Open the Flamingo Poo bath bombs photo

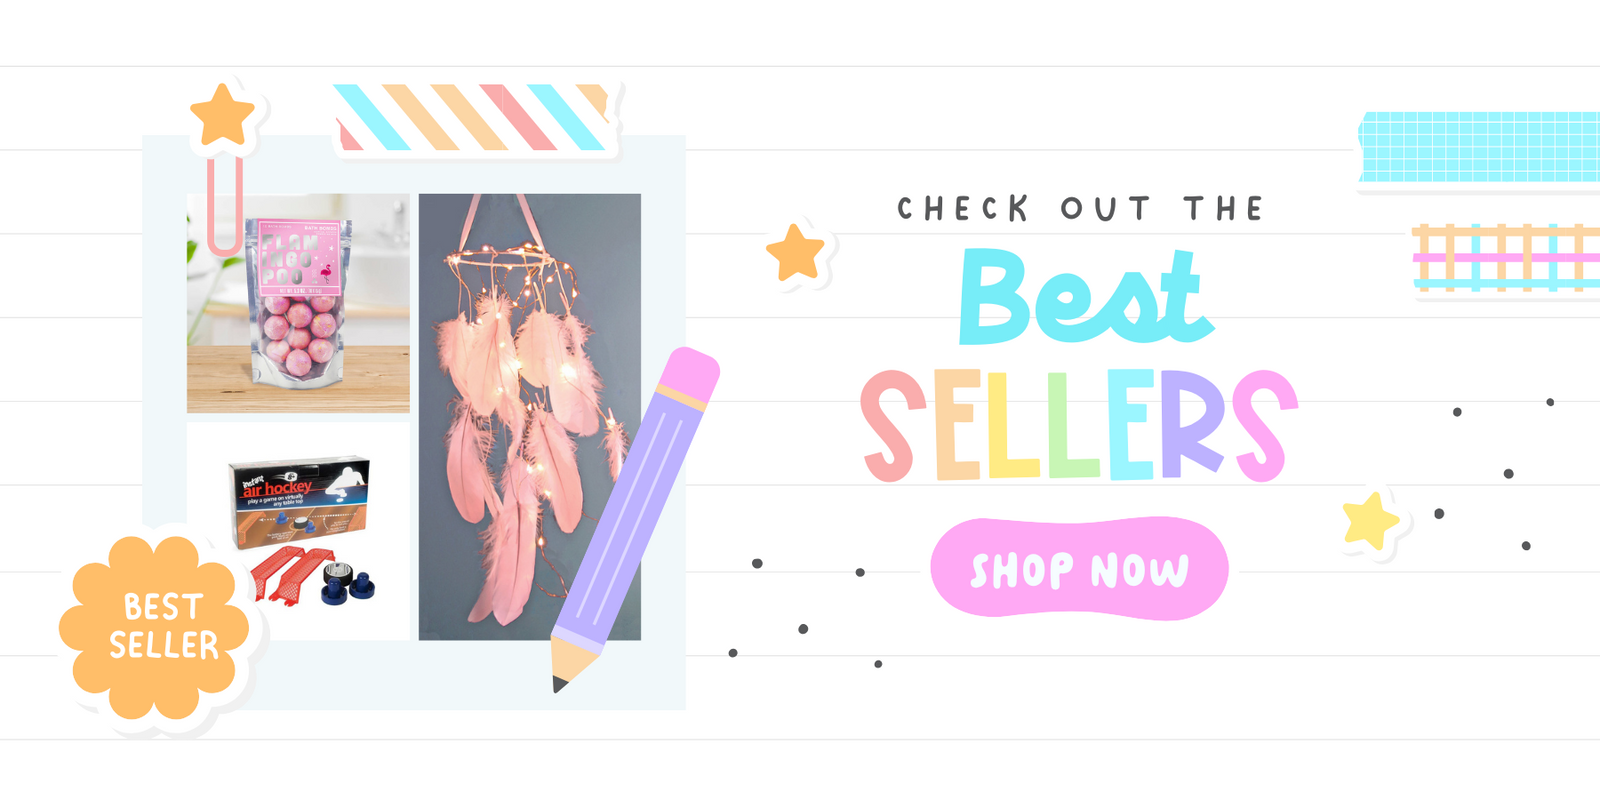point(298,303)
